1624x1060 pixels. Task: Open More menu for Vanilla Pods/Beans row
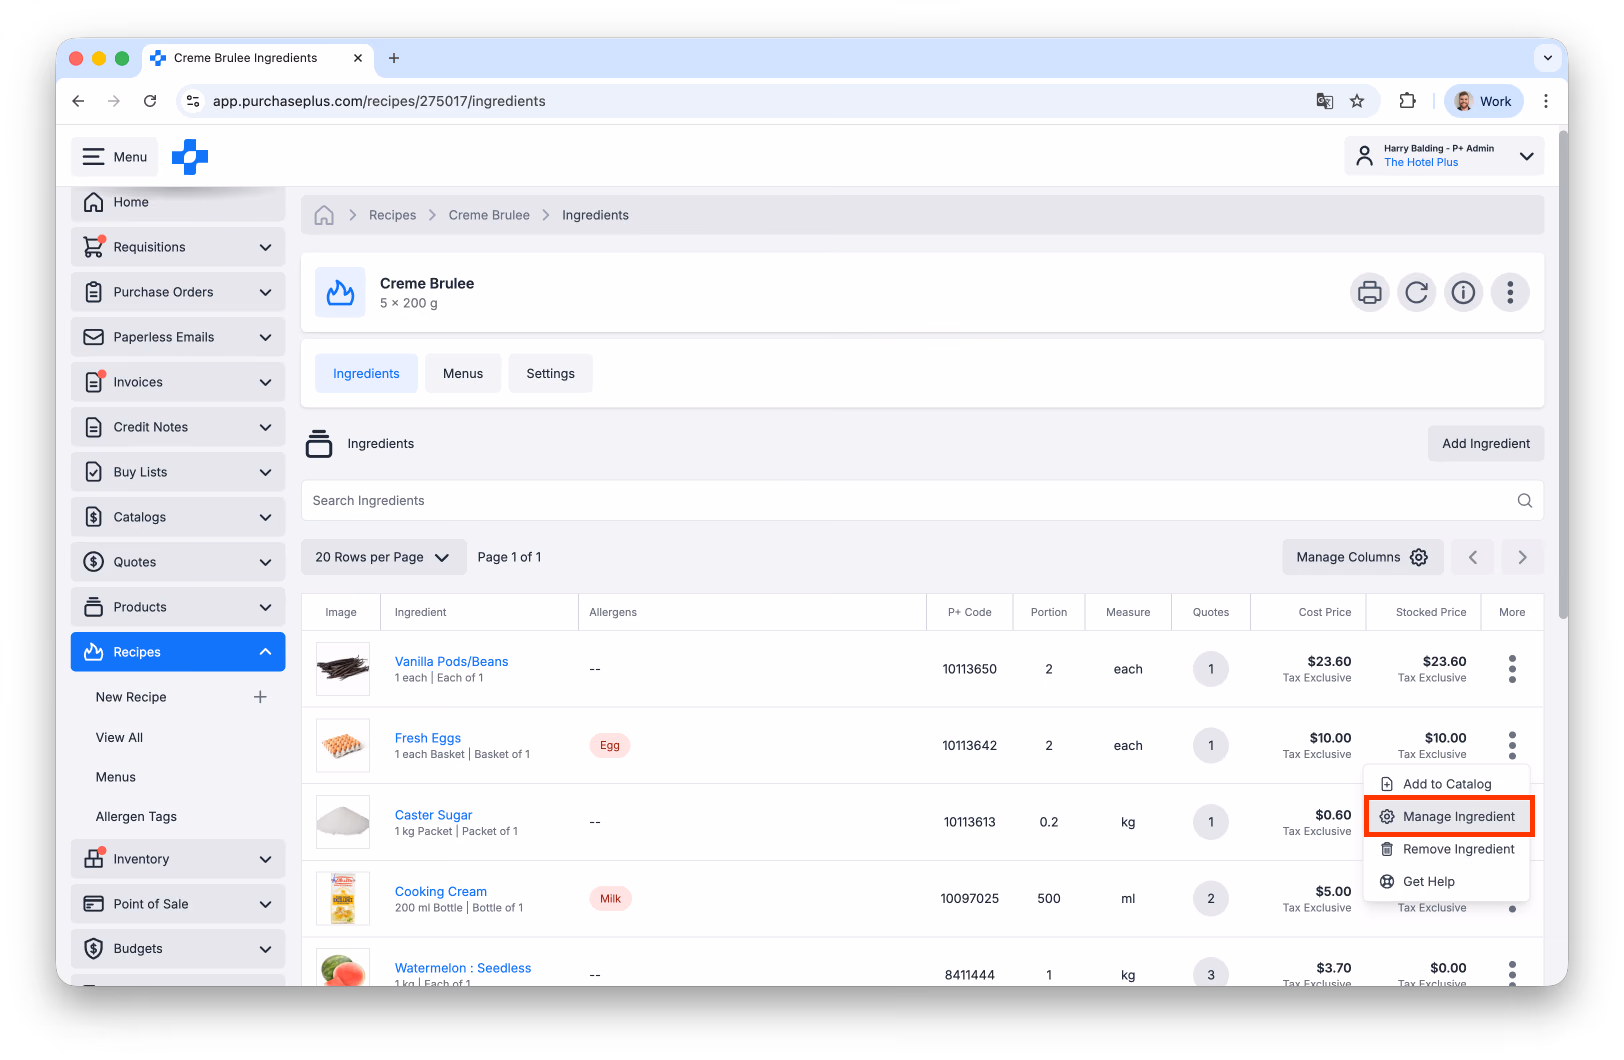(x=1512, y=669)
